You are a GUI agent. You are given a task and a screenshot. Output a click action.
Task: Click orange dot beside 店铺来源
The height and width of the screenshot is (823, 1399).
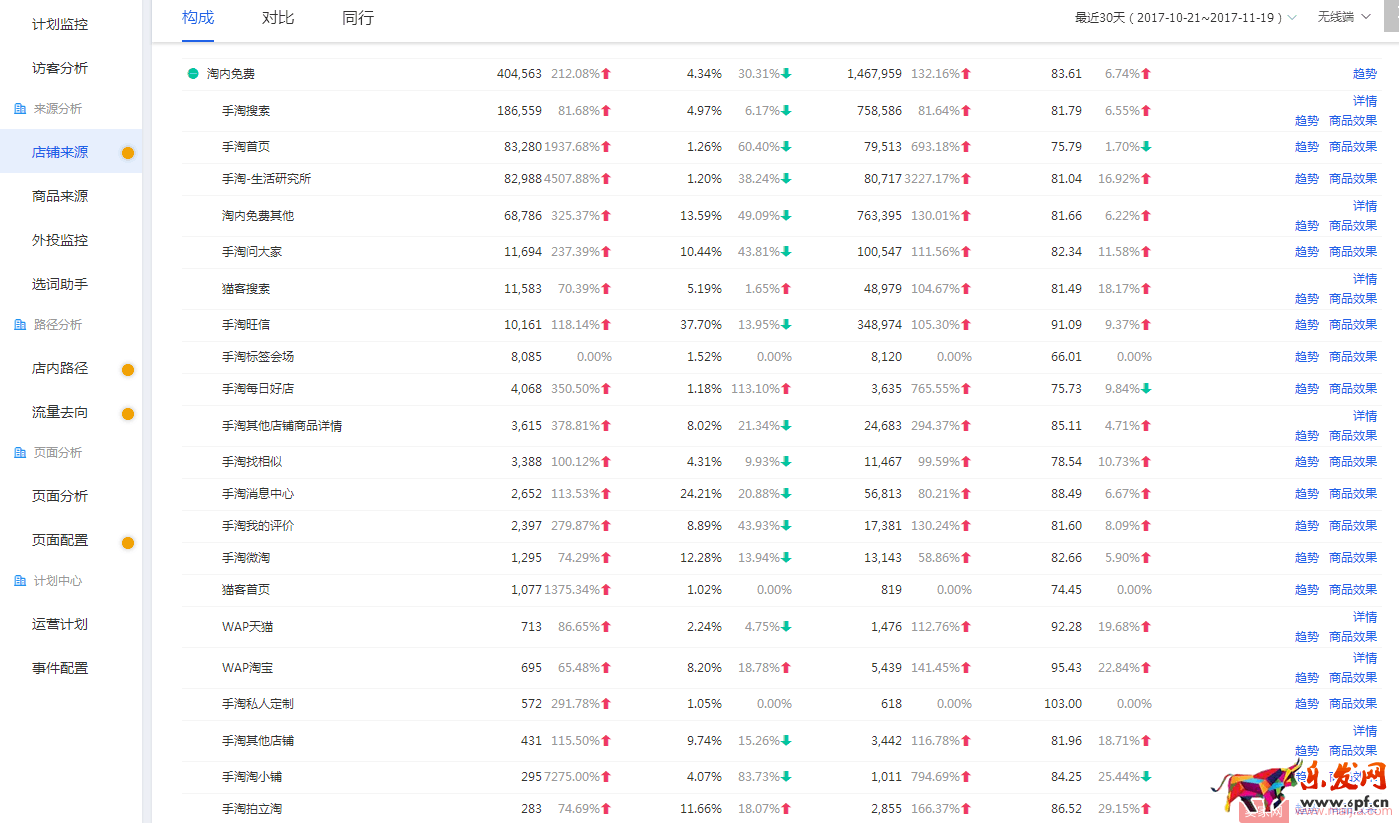128,153
